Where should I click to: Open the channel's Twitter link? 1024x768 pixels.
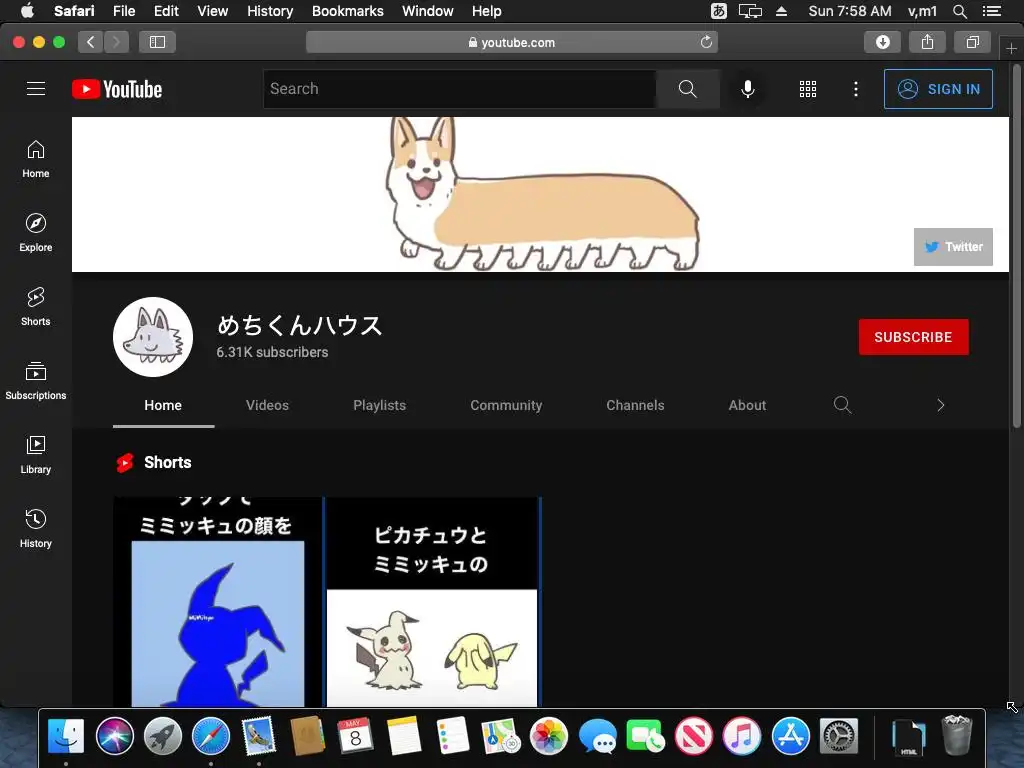tap(953, 247)
